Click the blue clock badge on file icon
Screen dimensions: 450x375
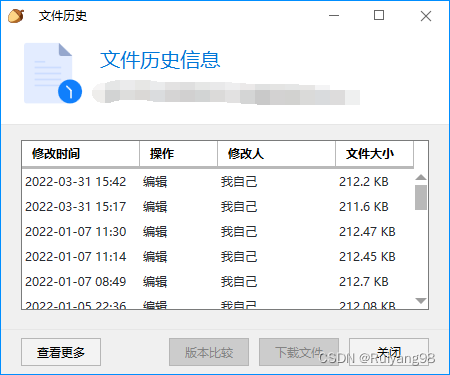(70, 91)
